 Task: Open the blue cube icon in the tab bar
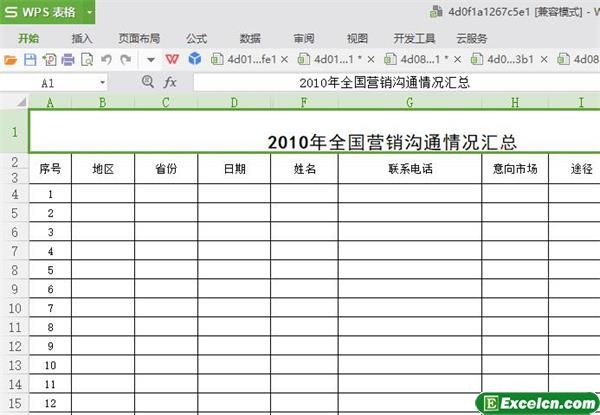coord(195,59)
